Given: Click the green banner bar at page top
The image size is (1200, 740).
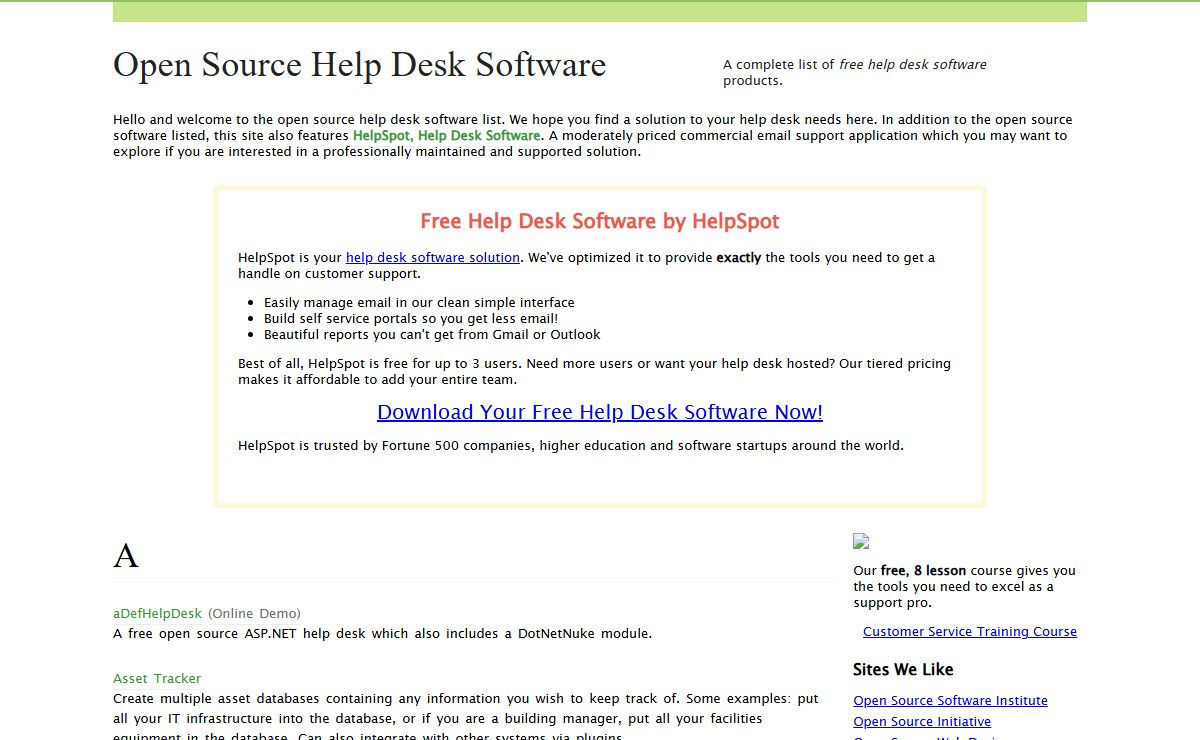Looking at the screenshot, I should (x=600, y=12).
